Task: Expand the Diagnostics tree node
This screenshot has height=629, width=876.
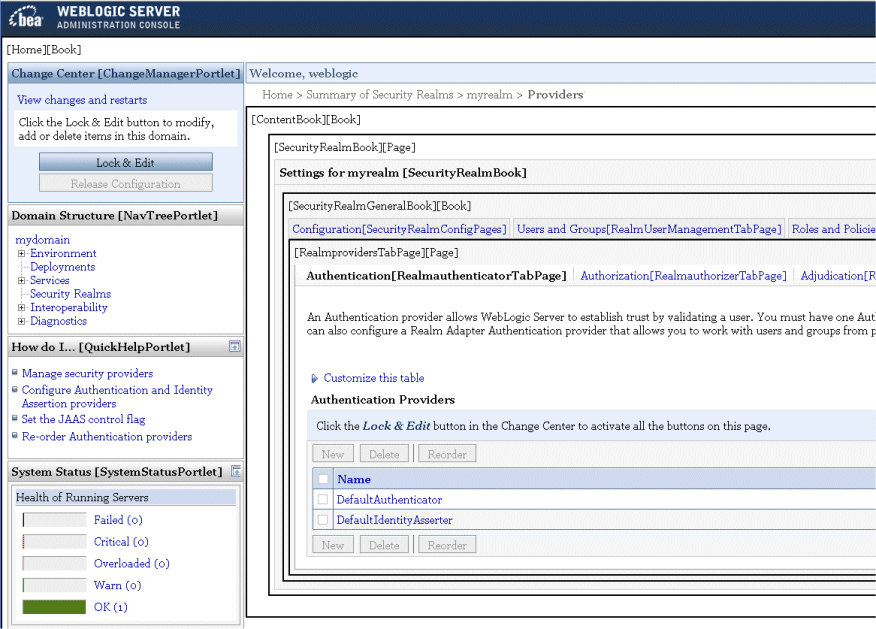Action: [x=22, y=320]
